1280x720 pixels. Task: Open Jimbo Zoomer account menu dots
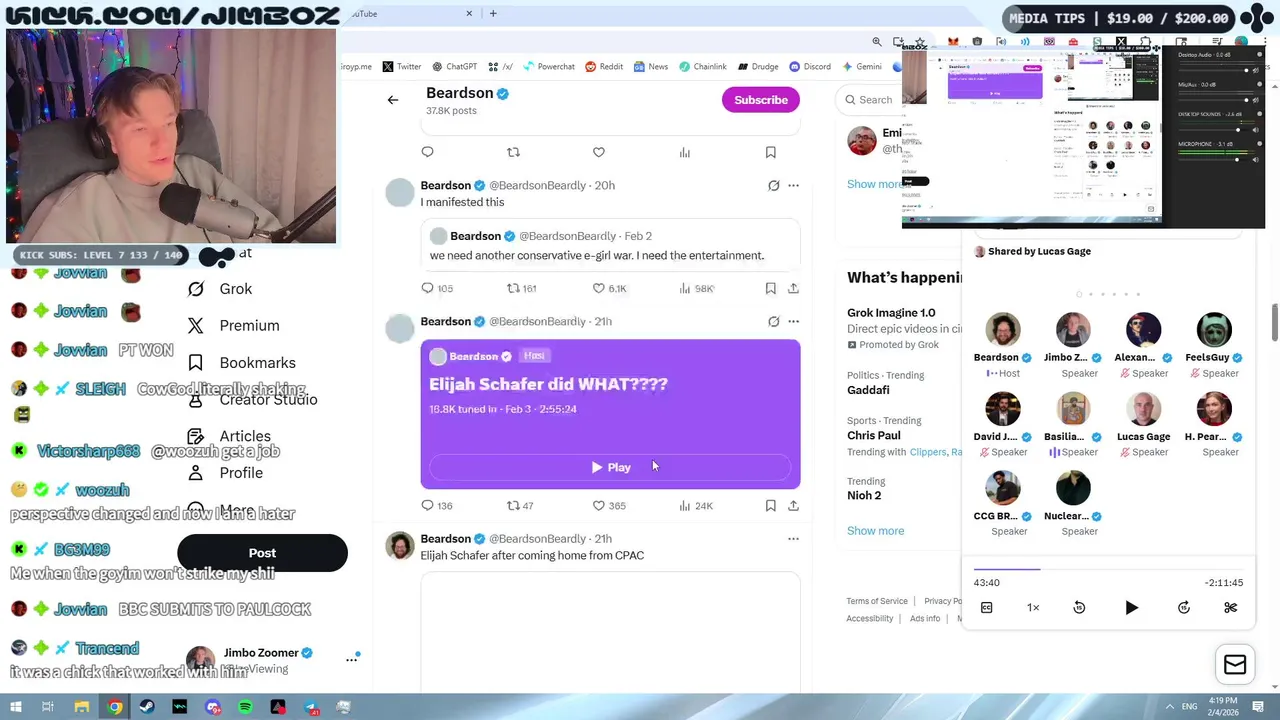tap(352, 659)
